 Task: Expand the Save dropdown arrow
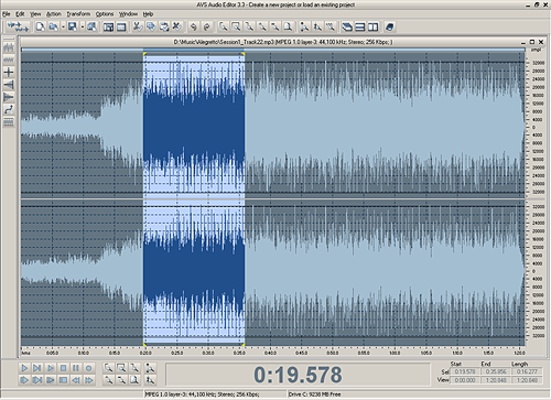click(82, 27)
